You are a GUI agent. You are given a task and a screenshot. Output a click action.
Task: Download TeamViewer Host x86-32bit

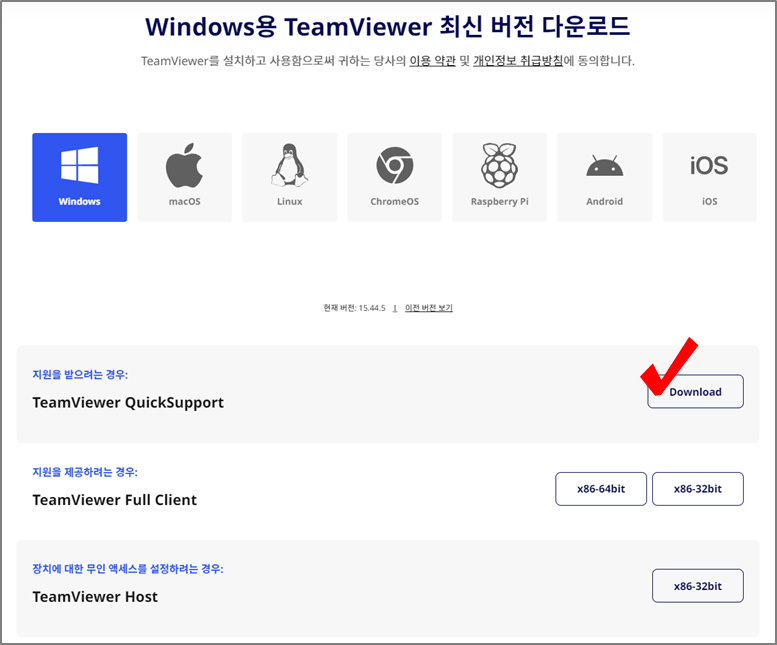[x=698, y=586]
